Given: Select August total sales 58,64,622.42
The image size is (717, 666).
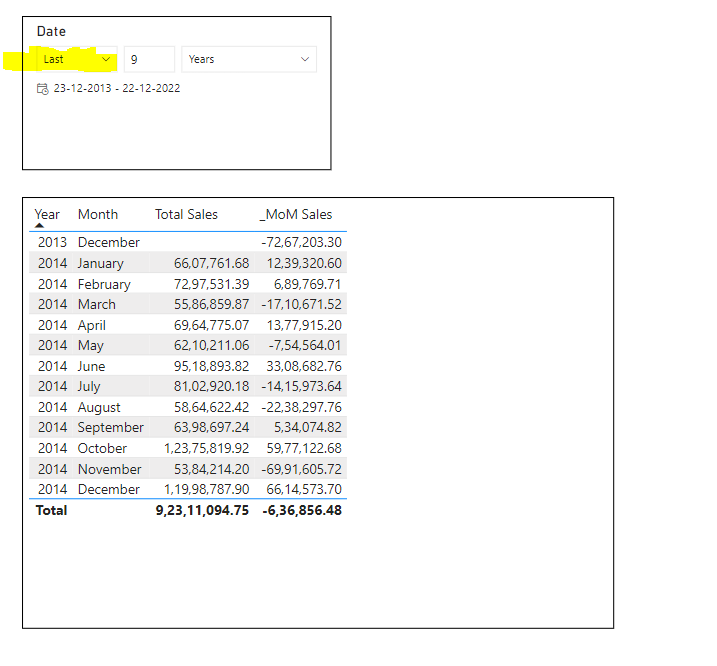Looking at the screenshot, I should (211, 408).
